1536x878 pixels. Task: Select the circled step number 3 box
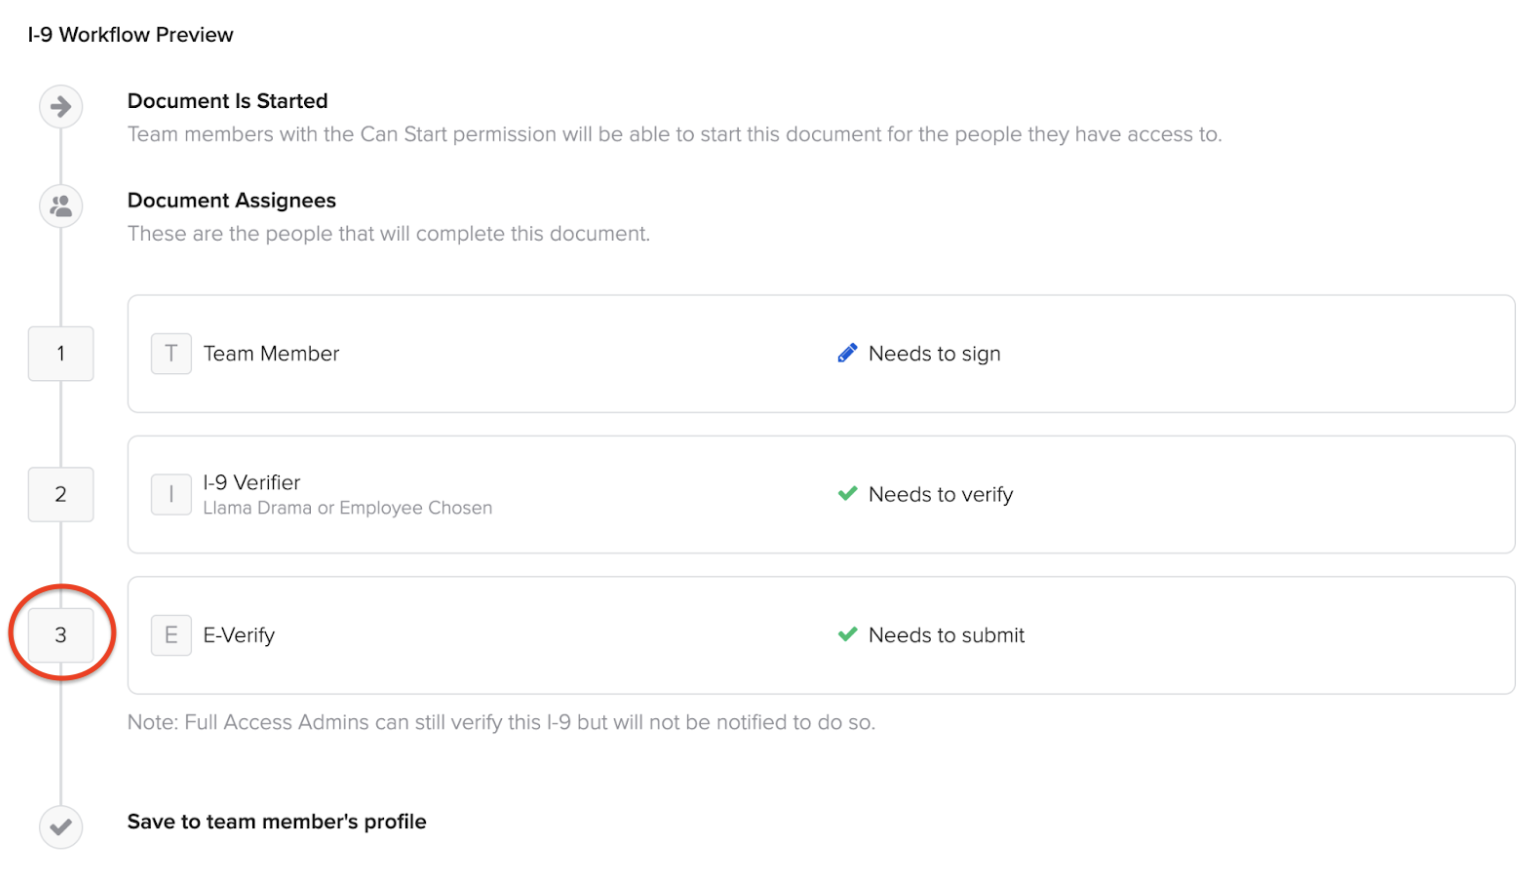[x=61, y=636]
